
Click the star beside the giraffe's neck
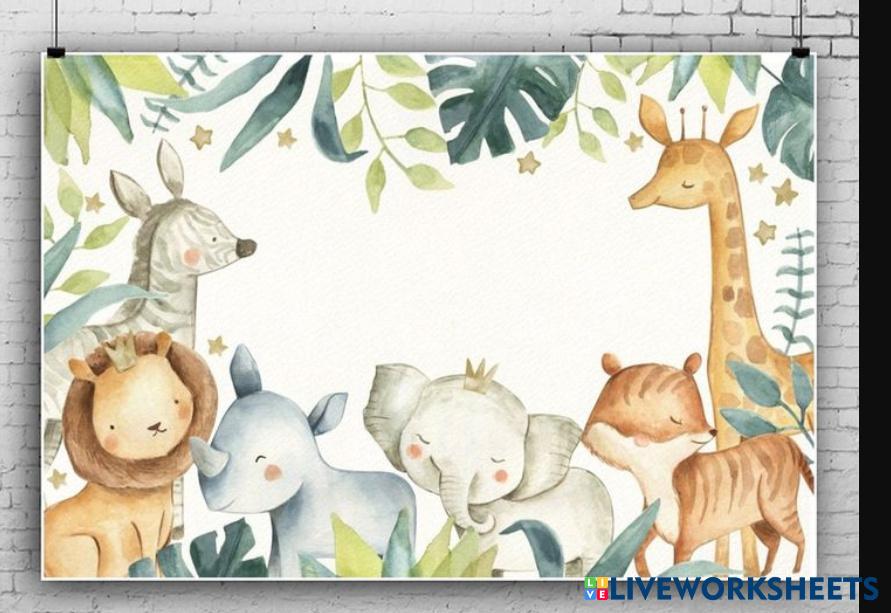click(x=765, y=232)
